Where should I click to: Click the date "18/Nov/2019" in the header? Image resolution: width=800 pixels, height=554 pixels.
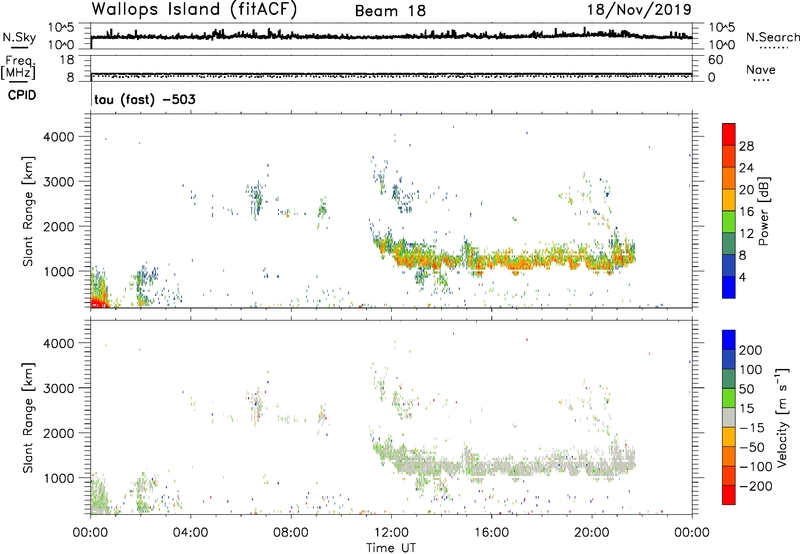pyautogui.click(x=639, y=10)
